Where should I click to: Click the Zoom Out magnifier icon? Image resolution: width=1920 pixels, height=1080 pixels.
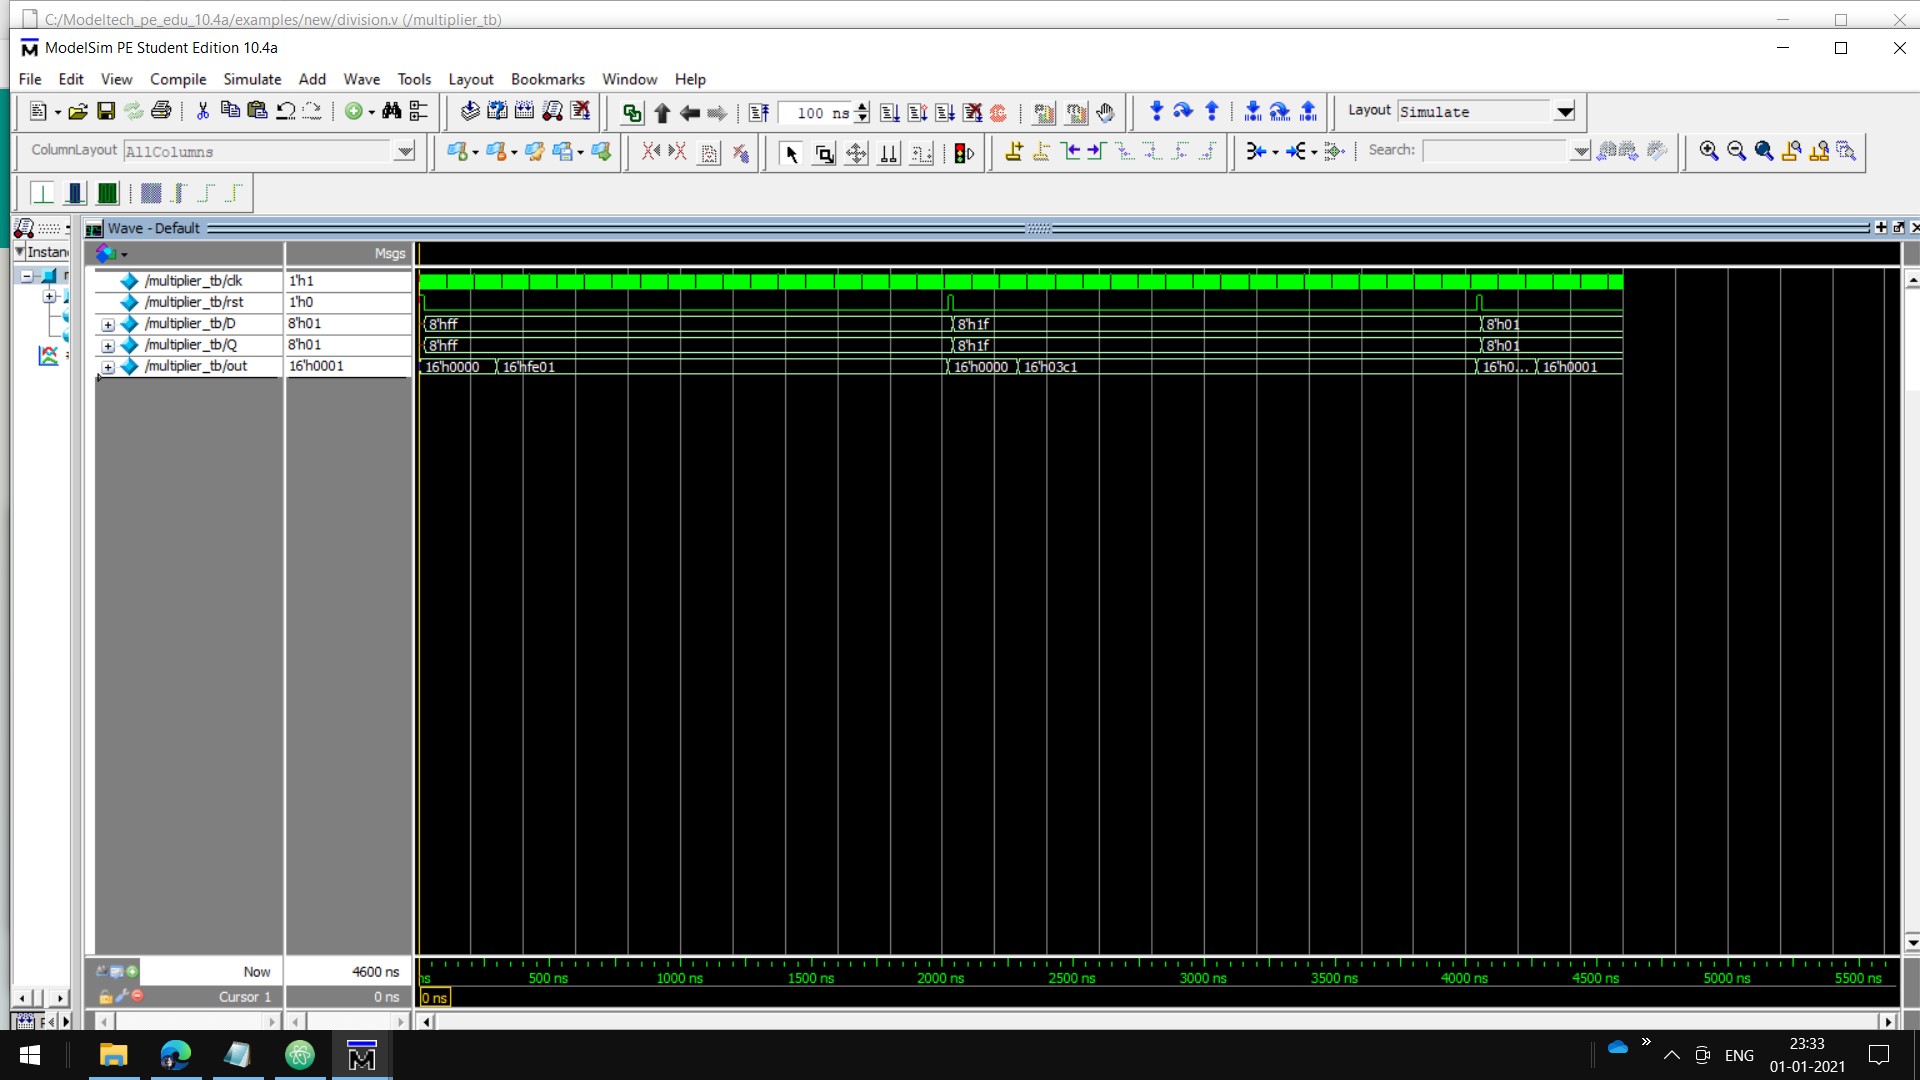(1736, 151)
